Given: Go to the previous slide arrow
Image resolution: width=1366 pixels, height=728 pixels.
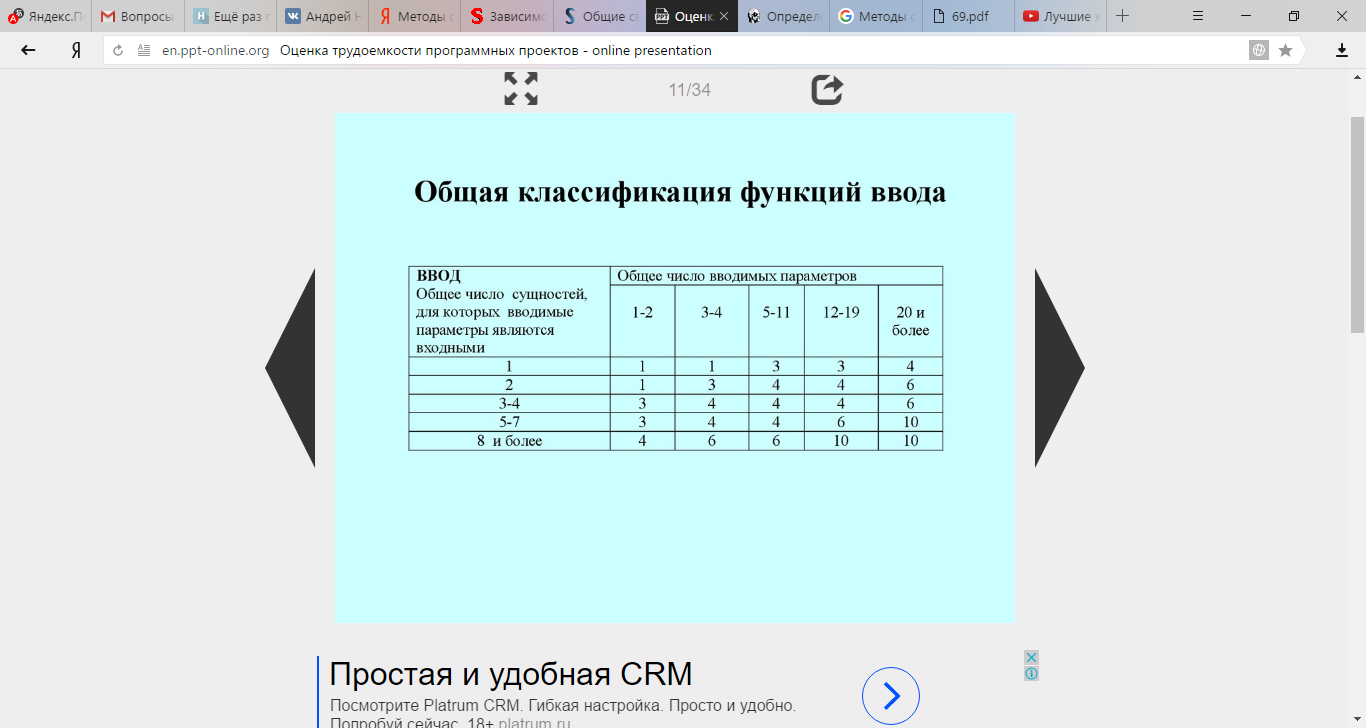Looking at the screenshot, I should pyautogui.click(x=290, y=368).
